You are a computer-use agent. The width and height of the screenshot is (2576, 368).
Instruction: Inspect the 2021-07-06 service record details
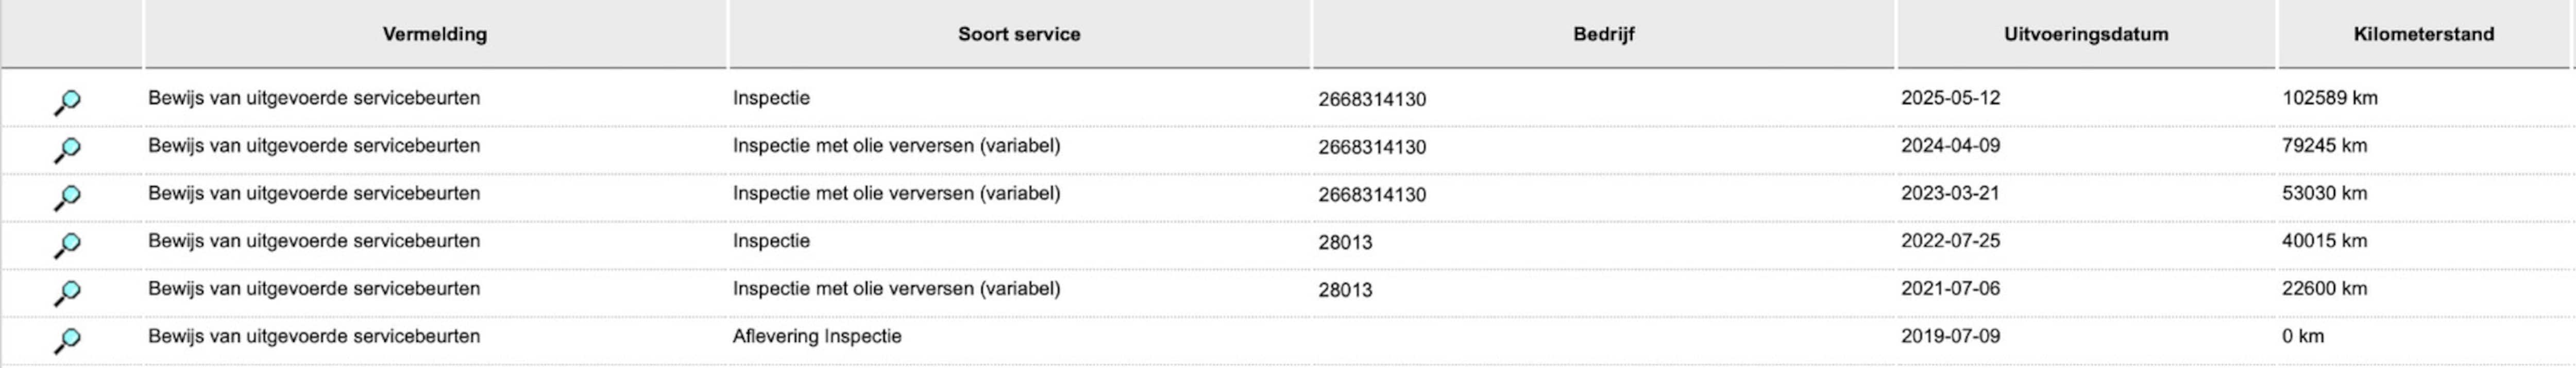67,292
